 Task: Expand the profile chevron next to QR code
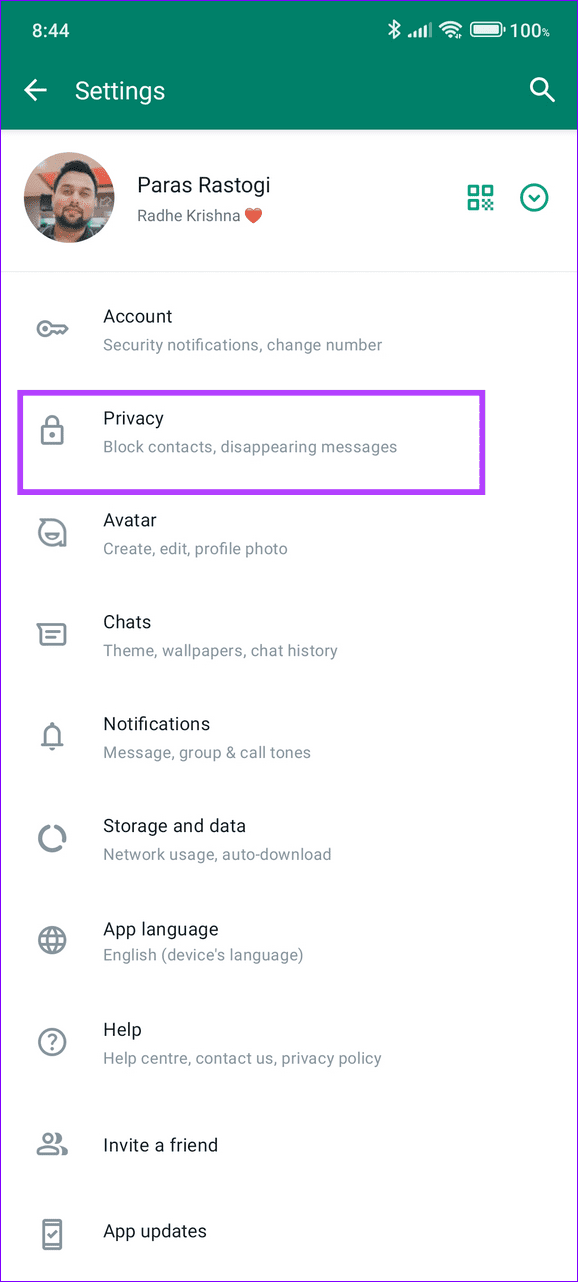pos(534,197)
